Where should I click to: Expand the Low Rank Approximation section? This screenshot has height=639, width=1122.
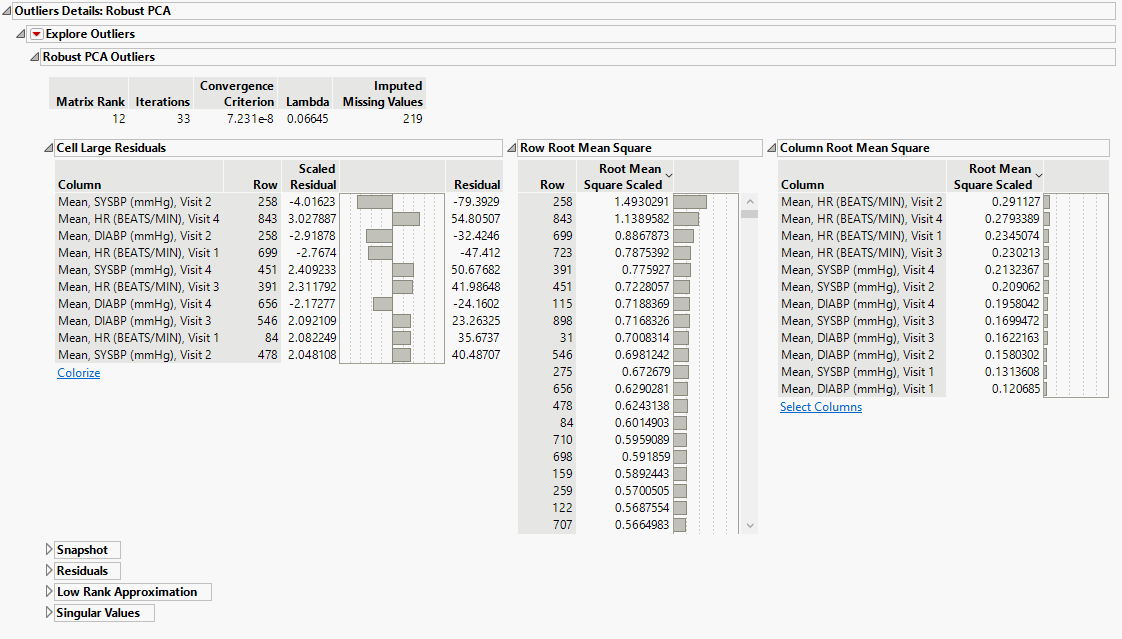[49, 592]
